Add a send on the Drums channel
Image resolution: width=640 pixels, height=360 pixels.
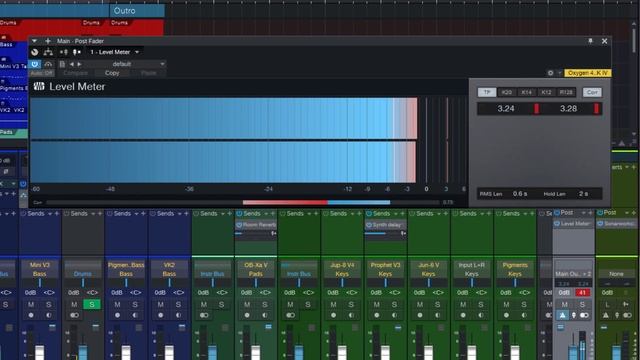(x=100, y=213)
